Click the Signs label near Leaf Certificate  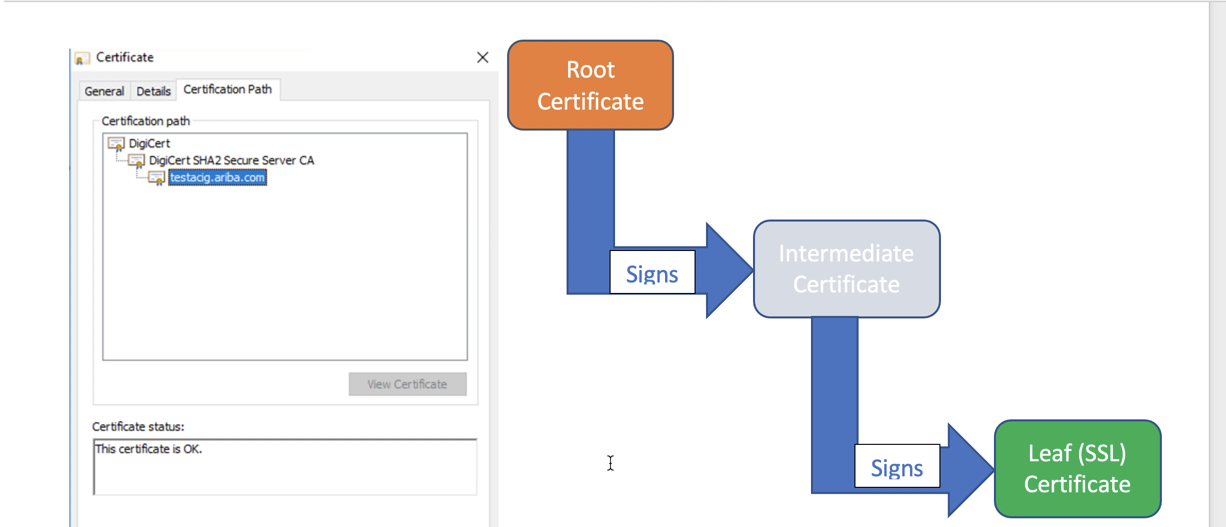point(897,467)
